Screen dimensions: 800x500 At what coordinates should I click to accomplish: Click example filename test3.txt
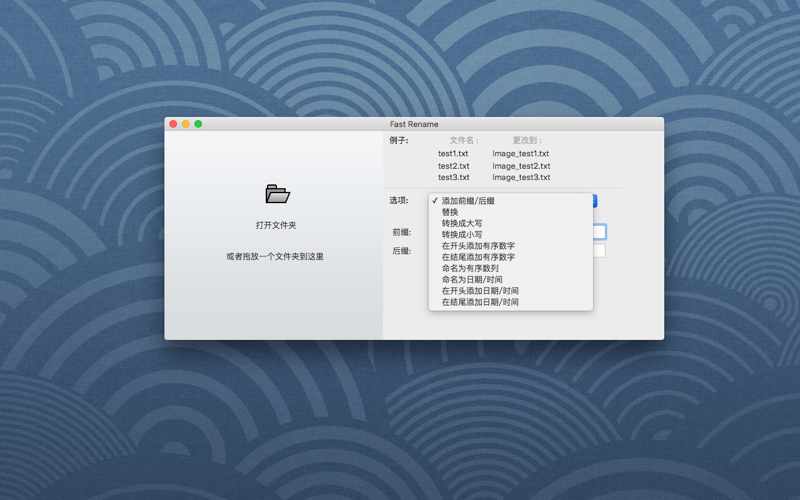click(454, 177)
